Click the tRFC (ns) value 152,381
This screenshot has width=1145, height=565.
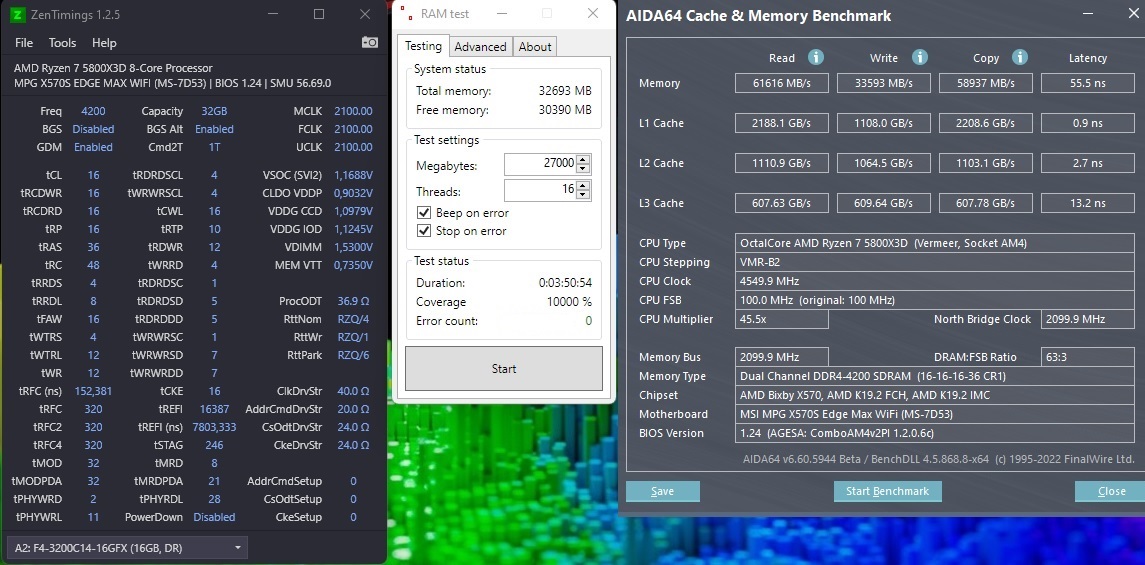coord(93,391)
